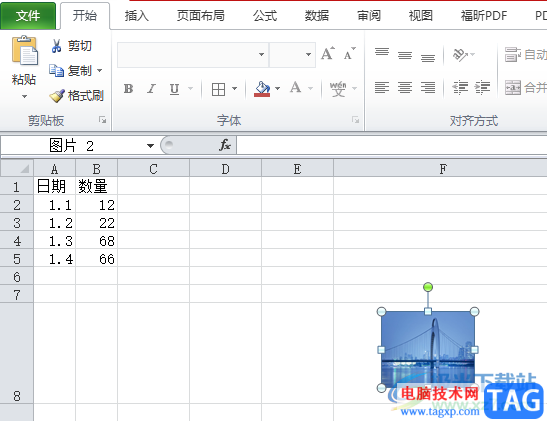
Task: Open the font name dropdown
Action: (x=261, y=54)
